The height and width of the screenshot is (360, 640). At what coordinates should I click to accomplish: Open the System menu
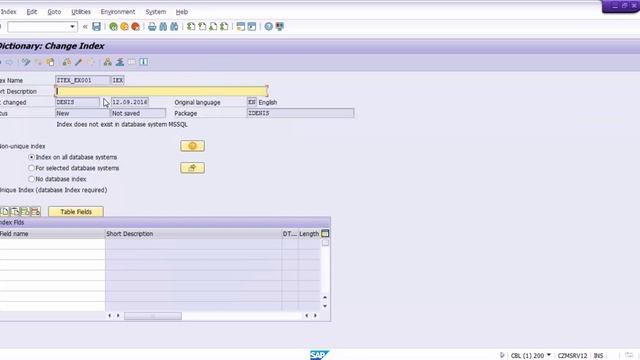coord(156,12)
